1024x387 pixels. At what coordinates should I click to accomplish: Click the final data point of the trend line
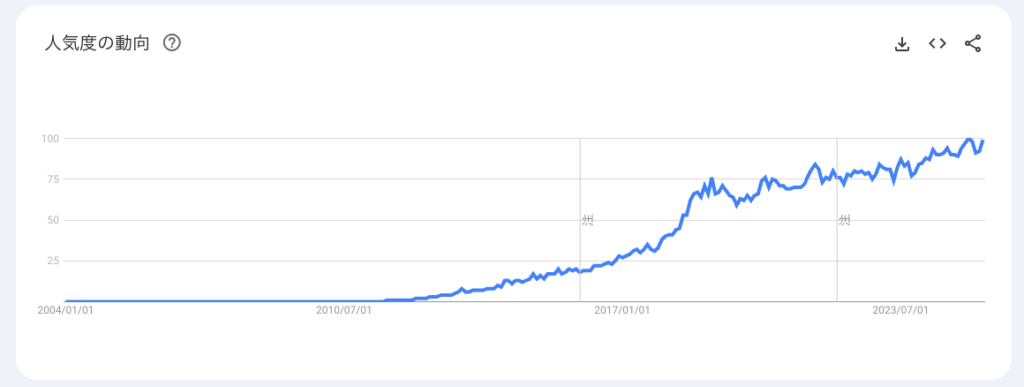(x=983, y=142)
